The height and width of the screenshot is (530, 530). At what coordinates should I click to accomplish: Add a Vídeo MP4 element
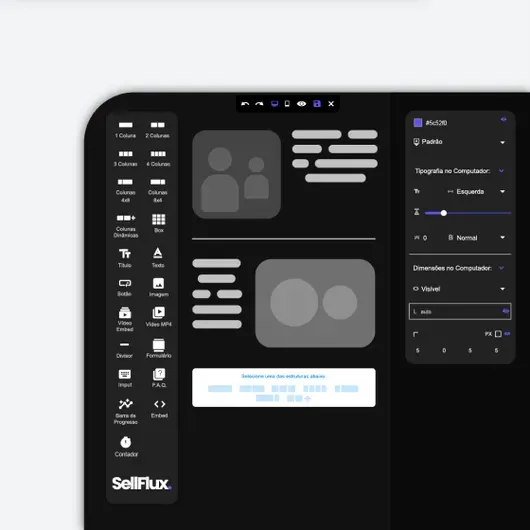(x=159, y=317)
